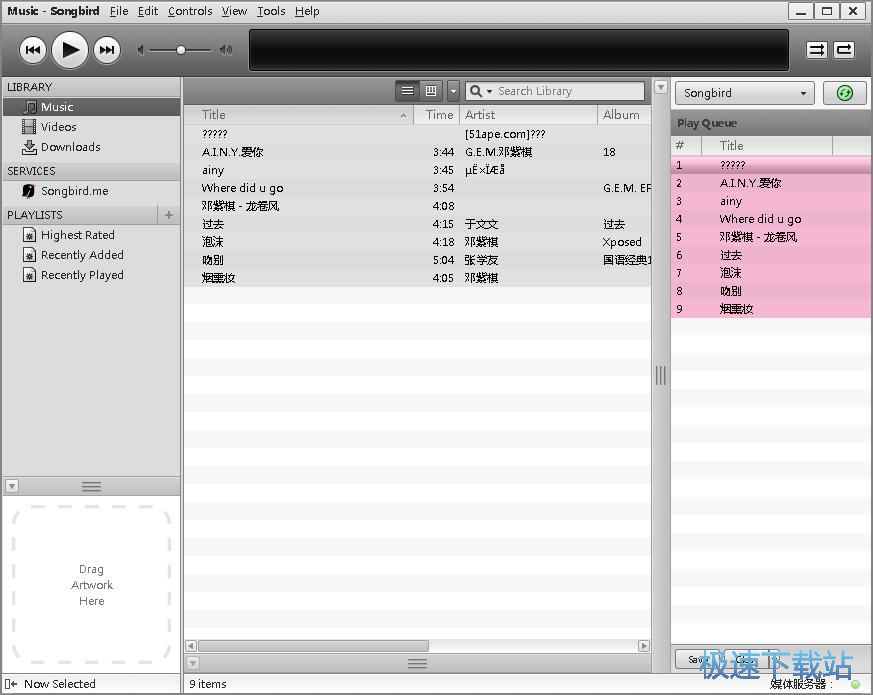Click the horizontal scrollbar thumb

pyautogui.click(x=313, y=646)
